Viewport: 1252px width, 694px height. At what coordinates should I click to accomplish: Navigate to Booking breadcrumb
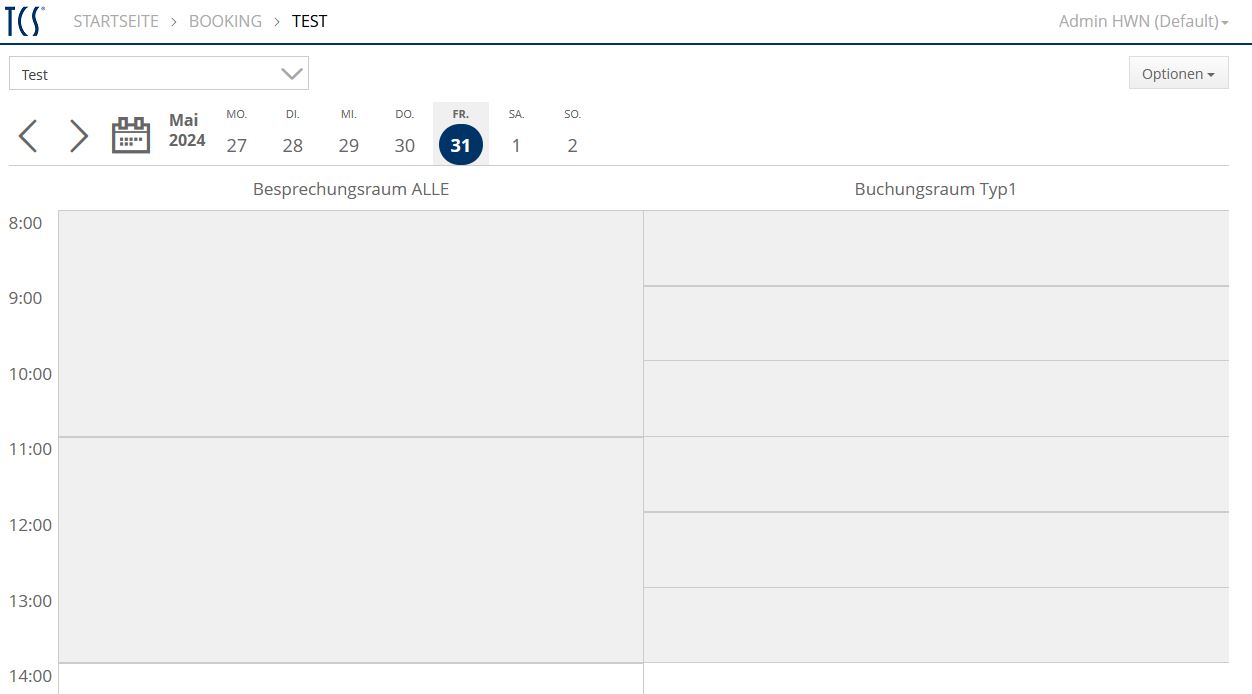tap(225, 21)
